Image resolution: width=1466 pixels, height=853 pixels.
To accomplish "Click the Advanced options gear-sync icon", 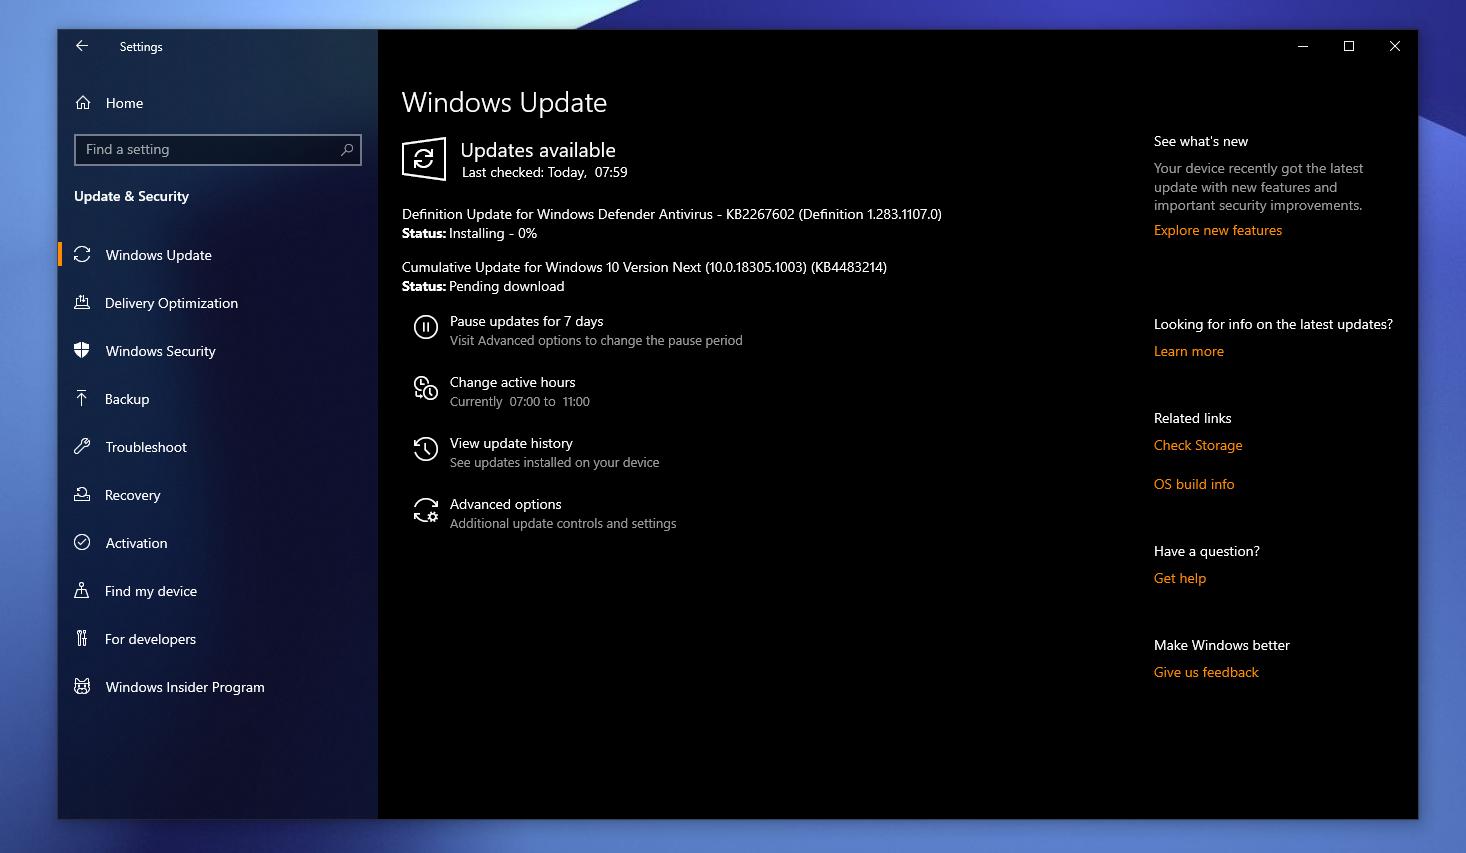I will tap(426, 511).
